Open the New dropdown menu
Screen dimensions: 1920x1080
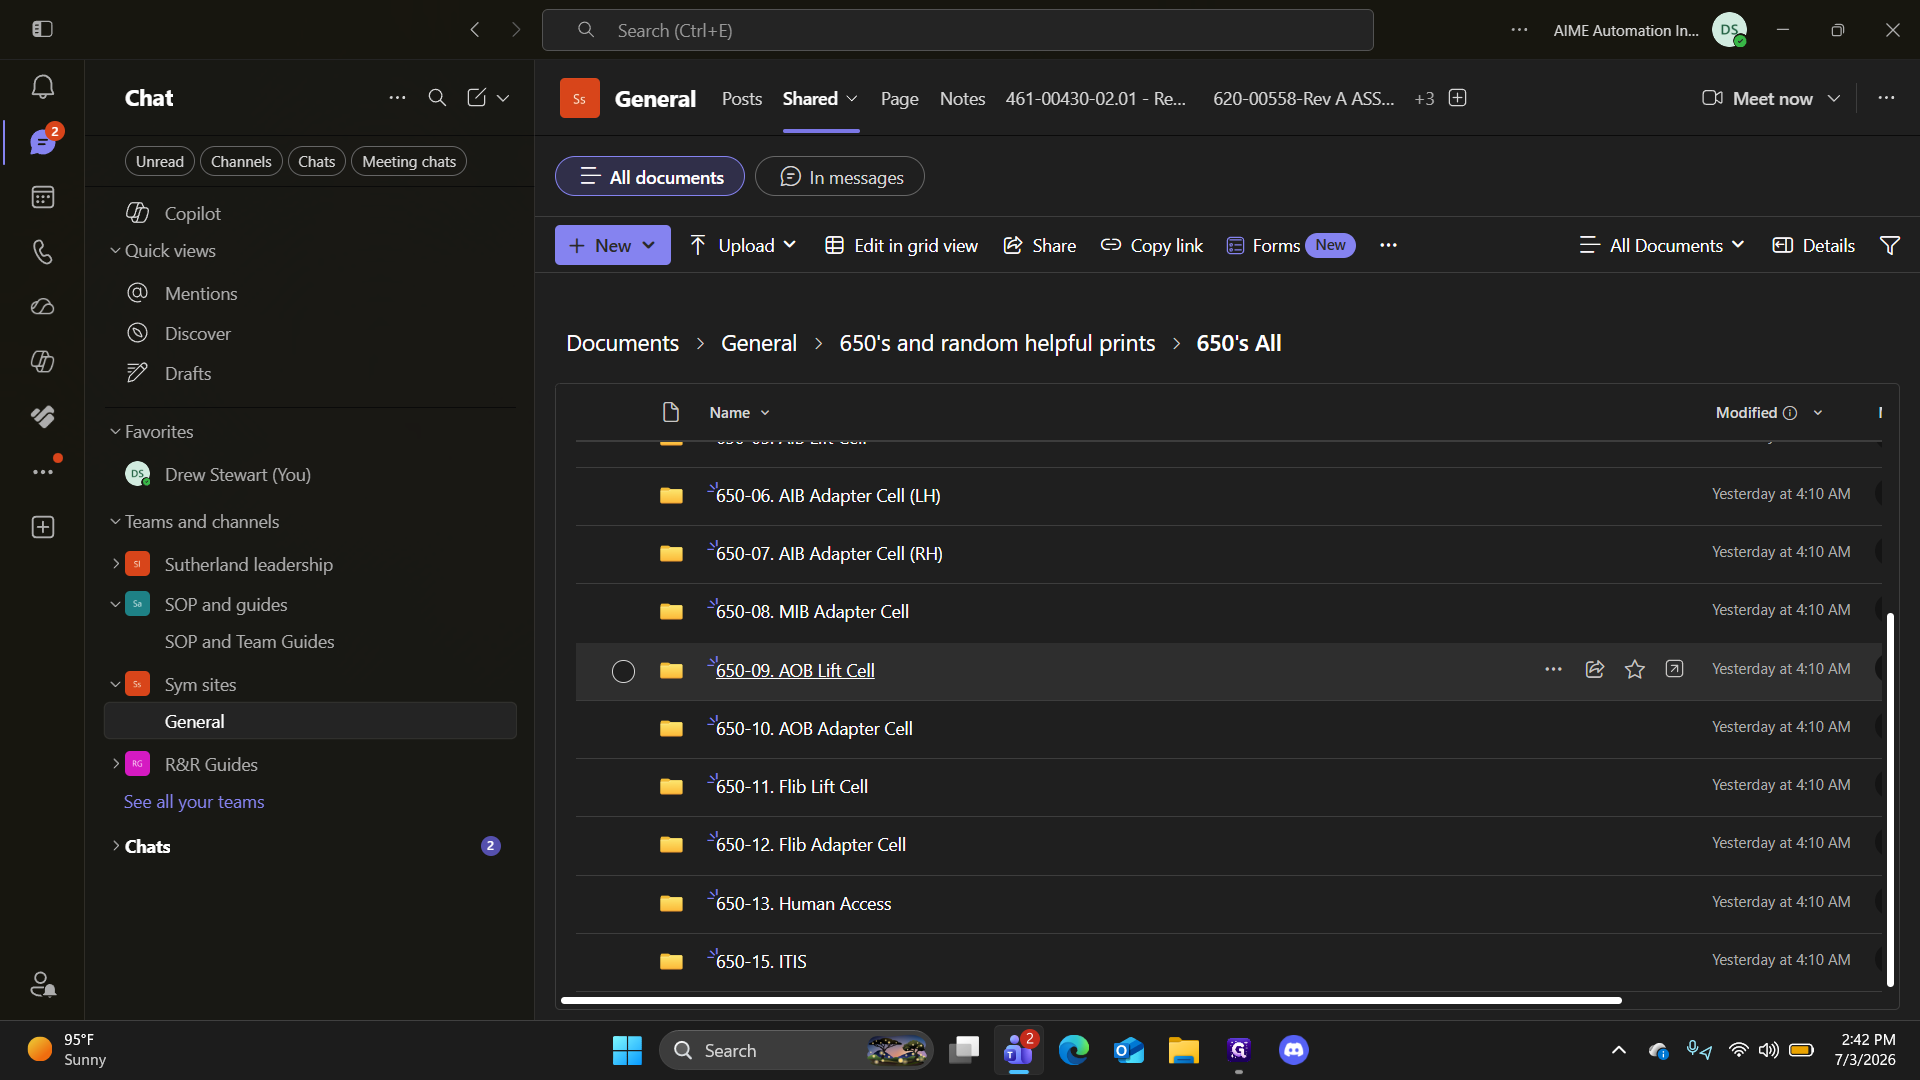tap(613, 245)
